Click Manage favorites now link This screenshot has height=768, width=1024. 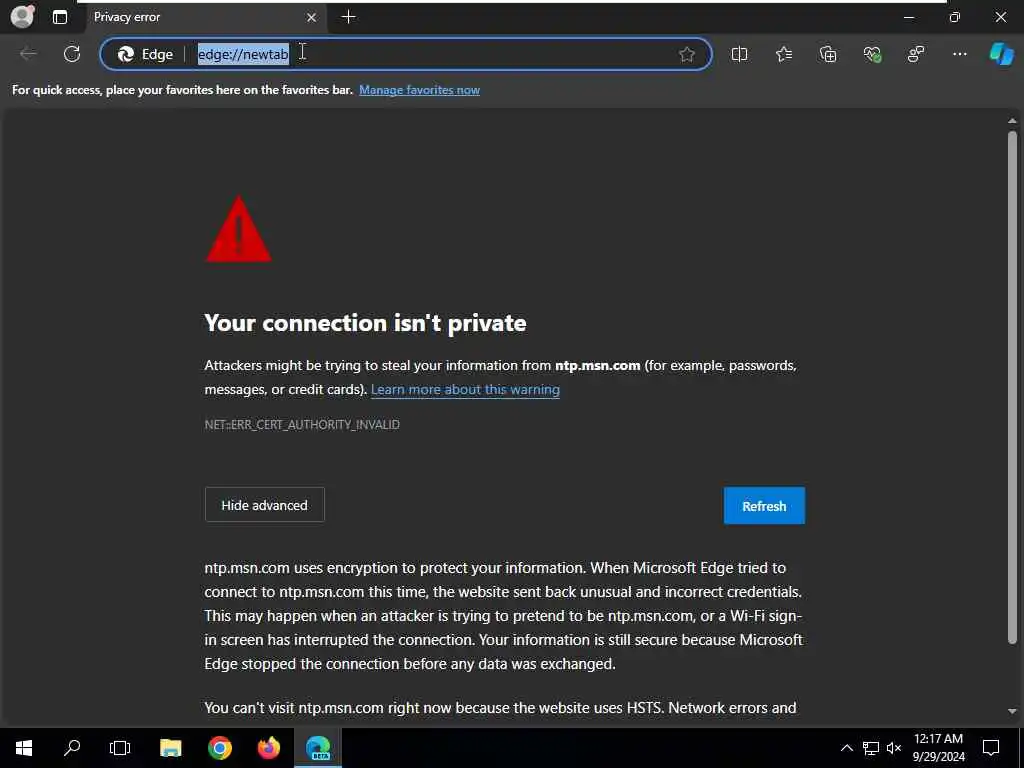pos(419,90)
